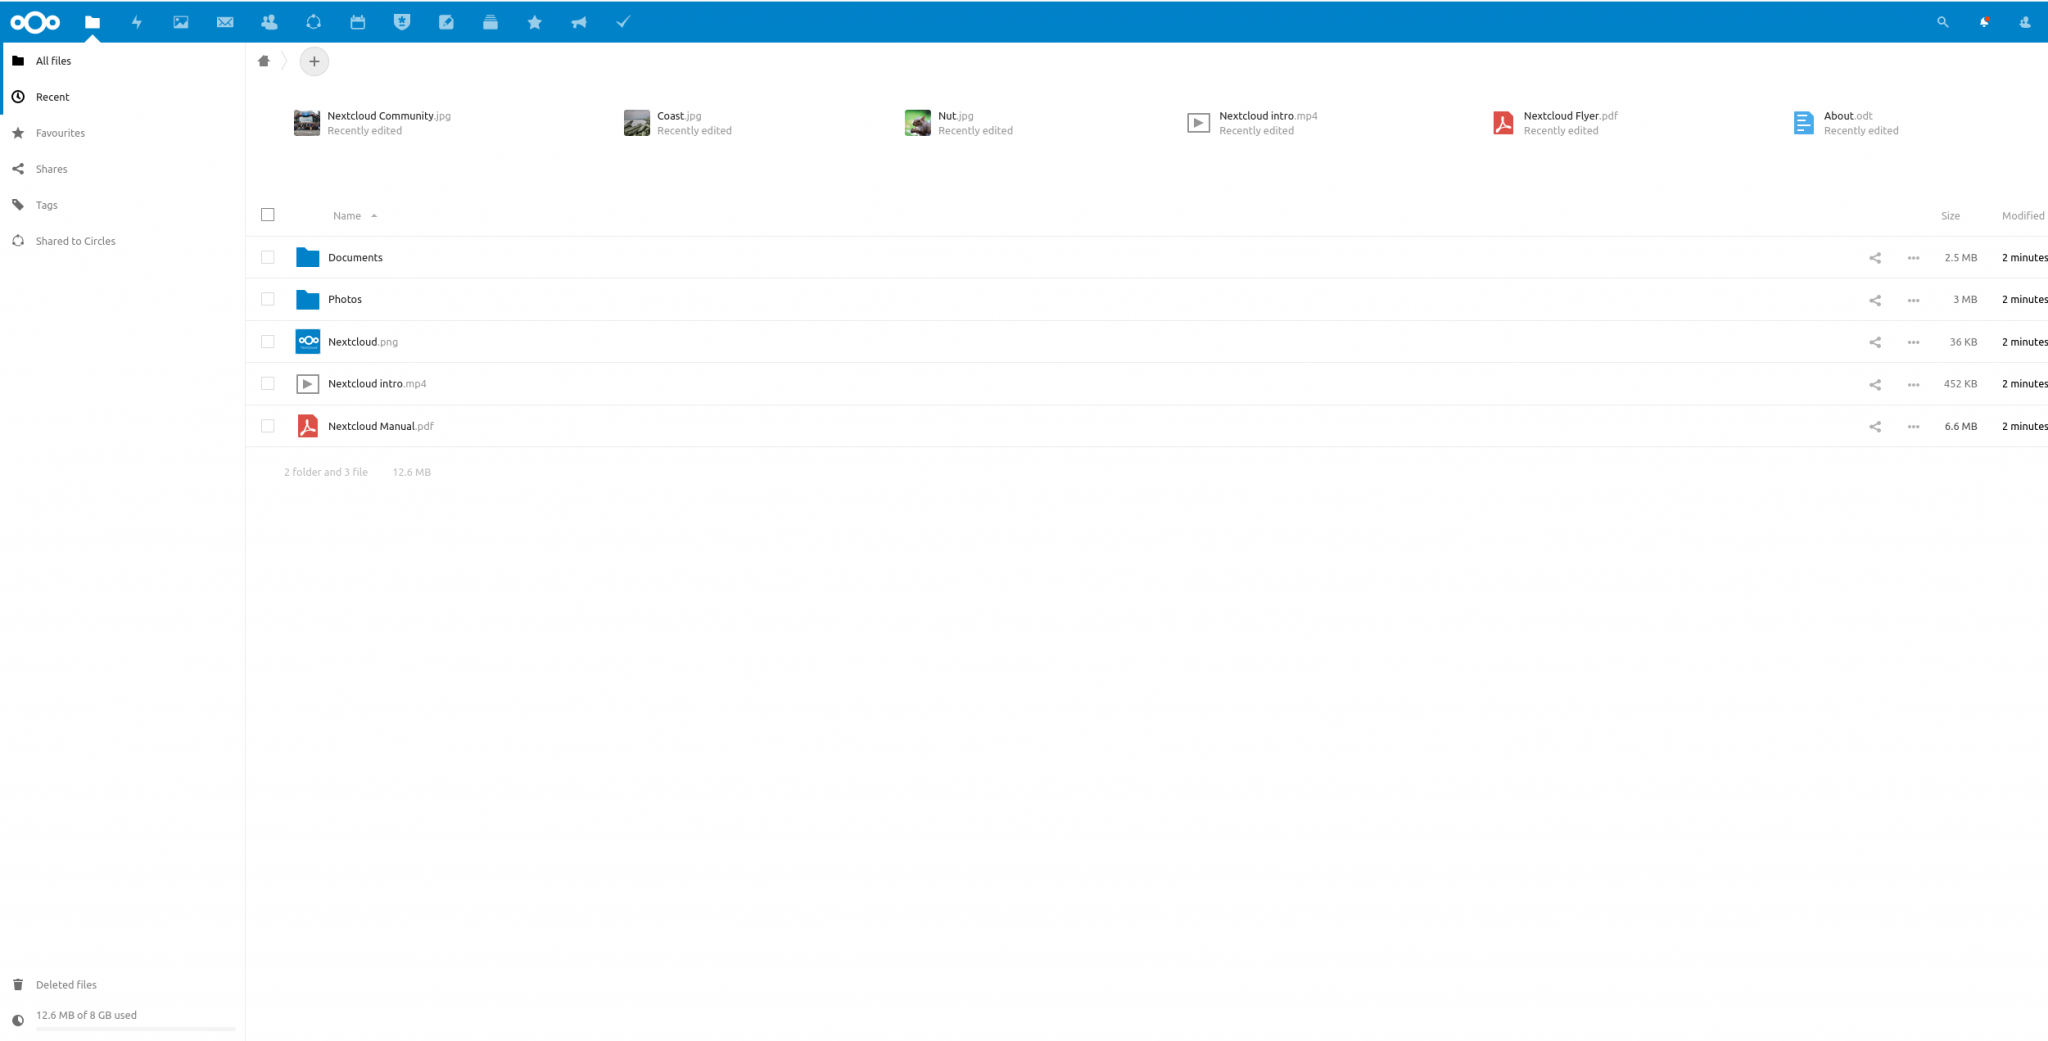Open recent file Coast.jpg thumbnail
The height and width of the screenshot is (1041, 2048).
click(x=637, y=123)
